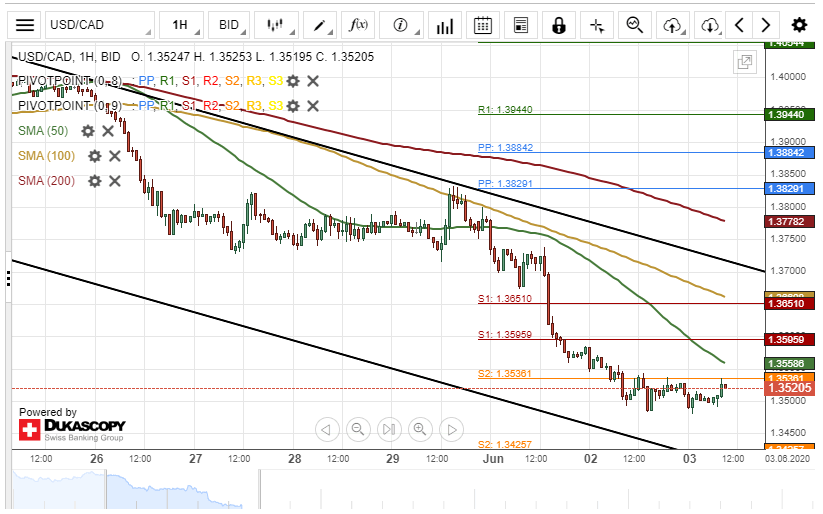This screenshot has height=514, width=823.
Task: Enable the crosshair cursor tool
Action: tap(597, 25)
